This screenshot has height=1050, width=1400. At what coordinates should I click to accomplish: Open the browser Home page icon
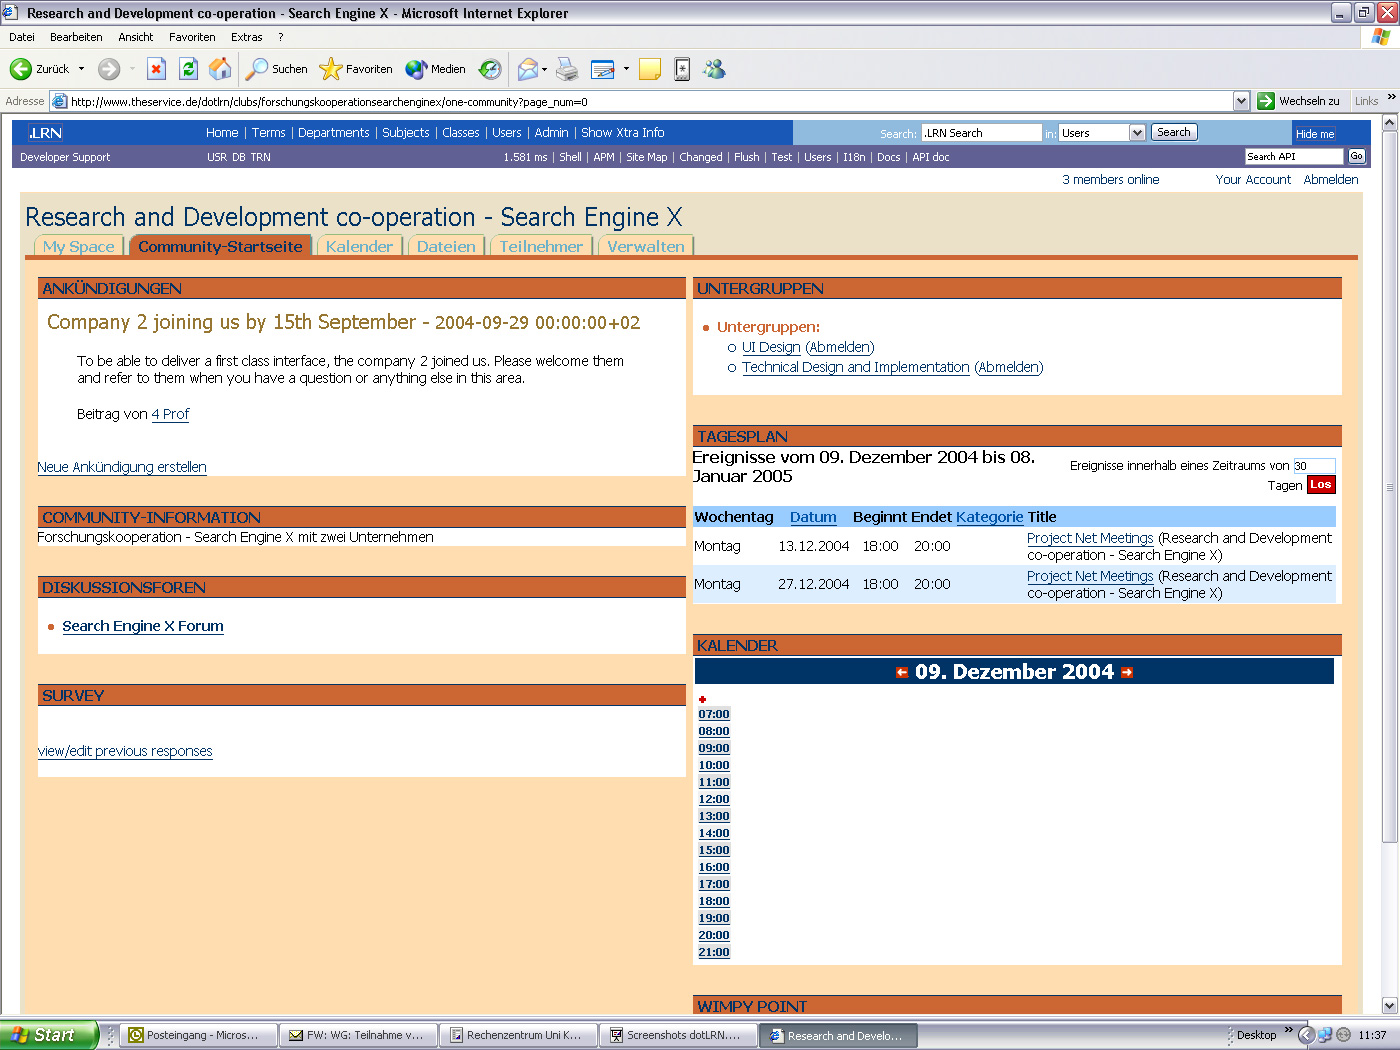(218, 69)
